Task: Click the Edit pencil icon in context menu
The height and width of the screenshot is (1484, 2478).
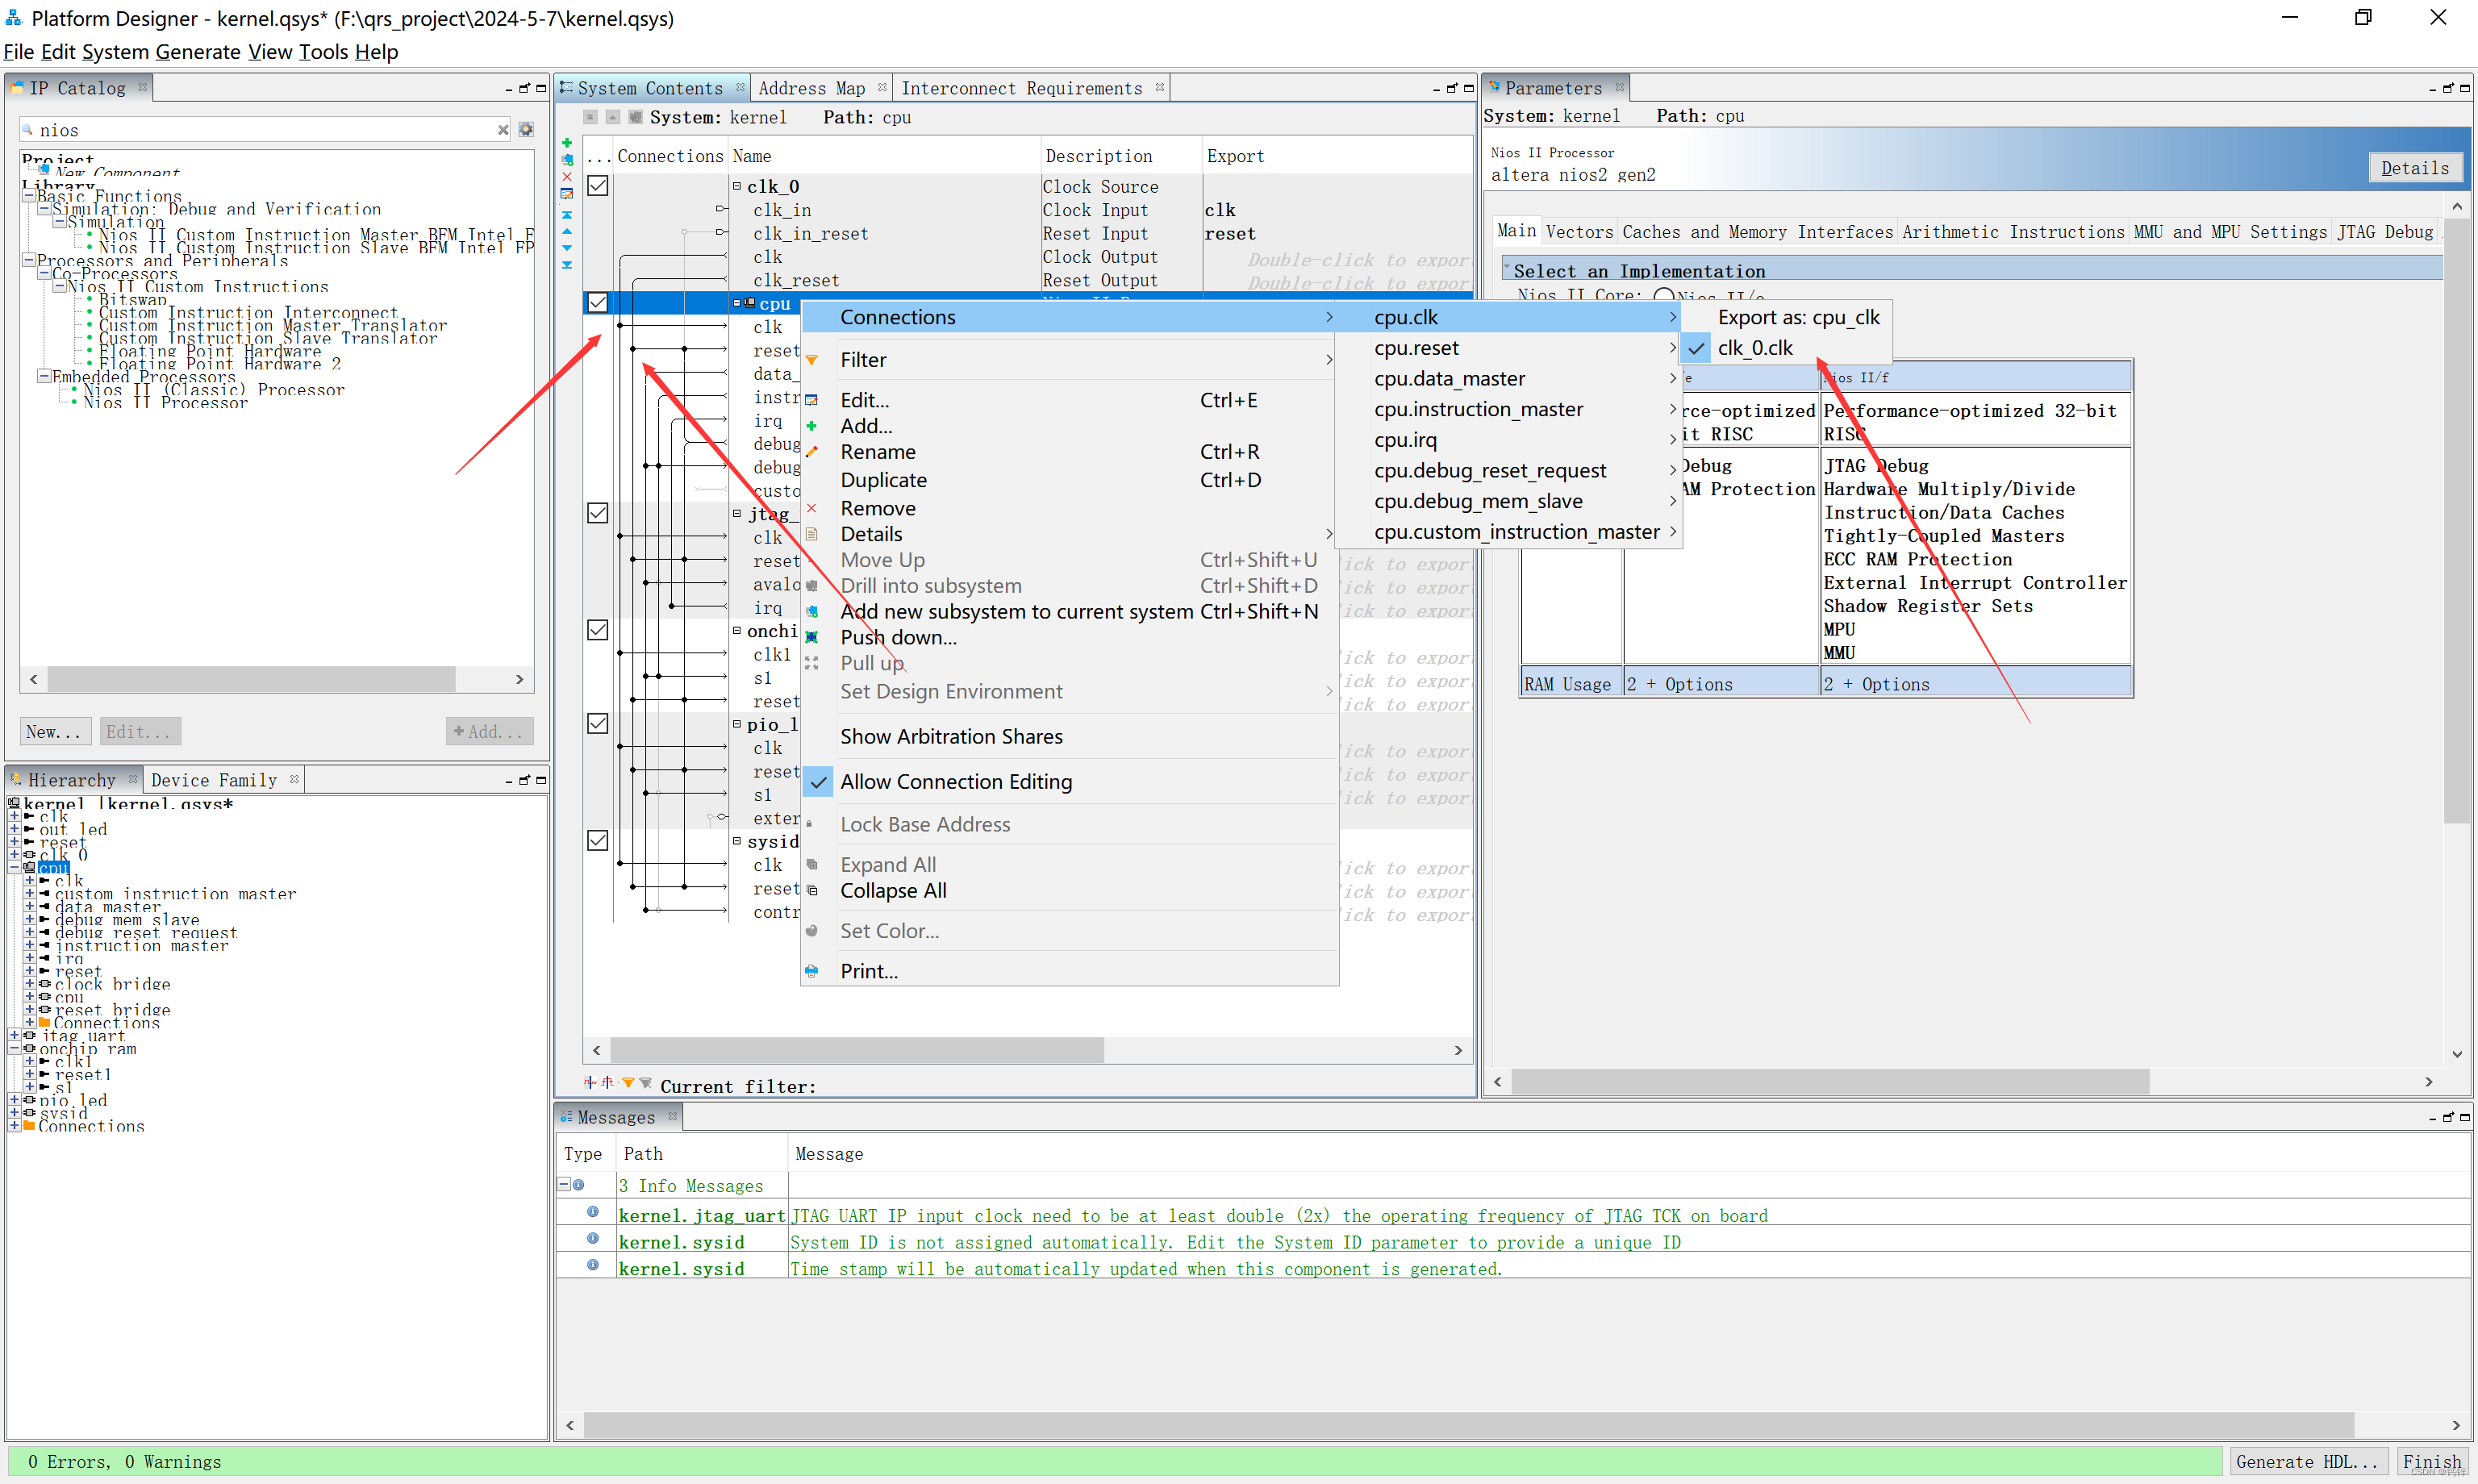Action: click(x=812, y=400)
